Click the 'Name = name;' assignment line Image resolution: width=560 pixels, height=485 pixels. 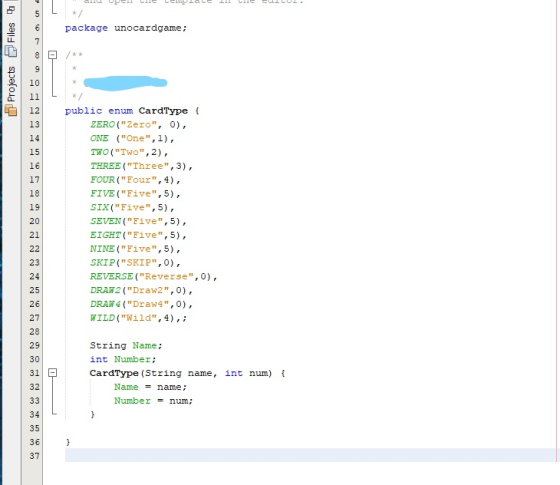tap(150, 387)
